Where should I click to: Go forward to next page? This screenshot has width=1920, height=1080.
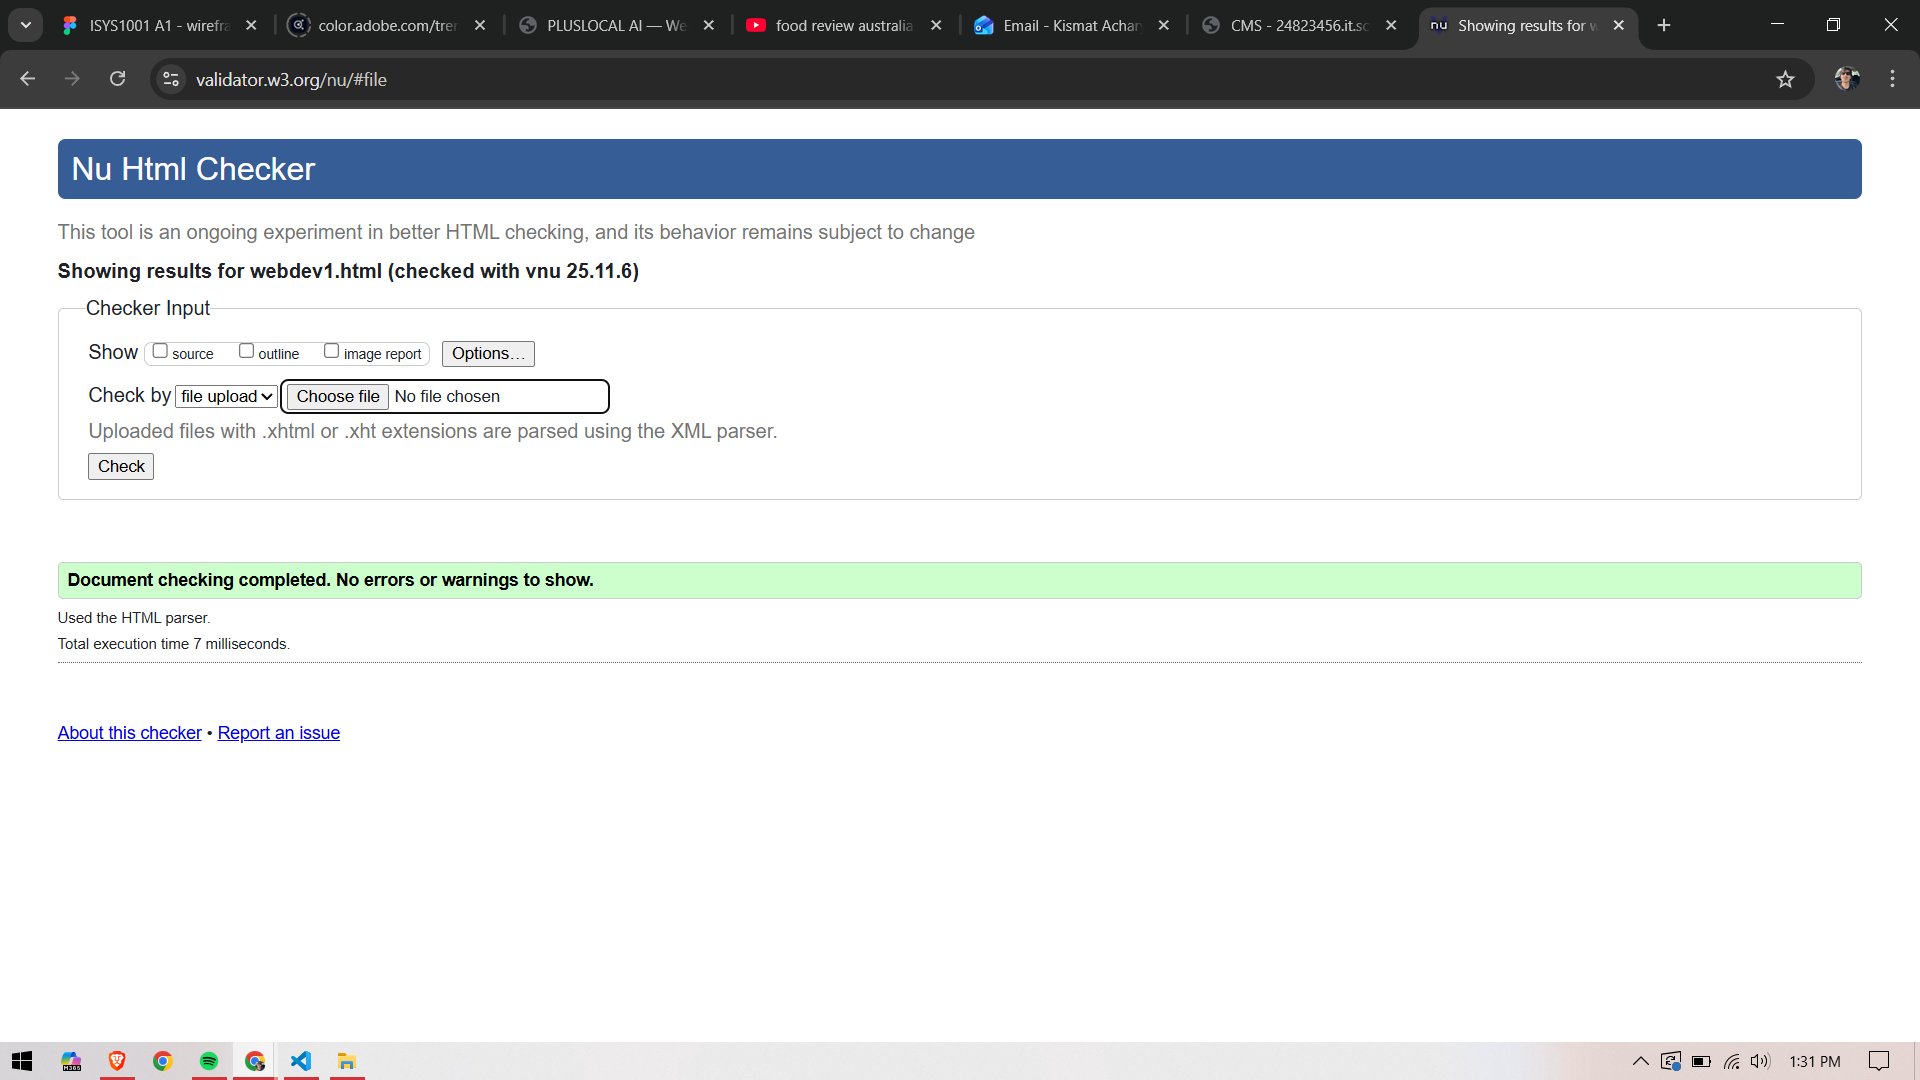[x=72, y=79]
